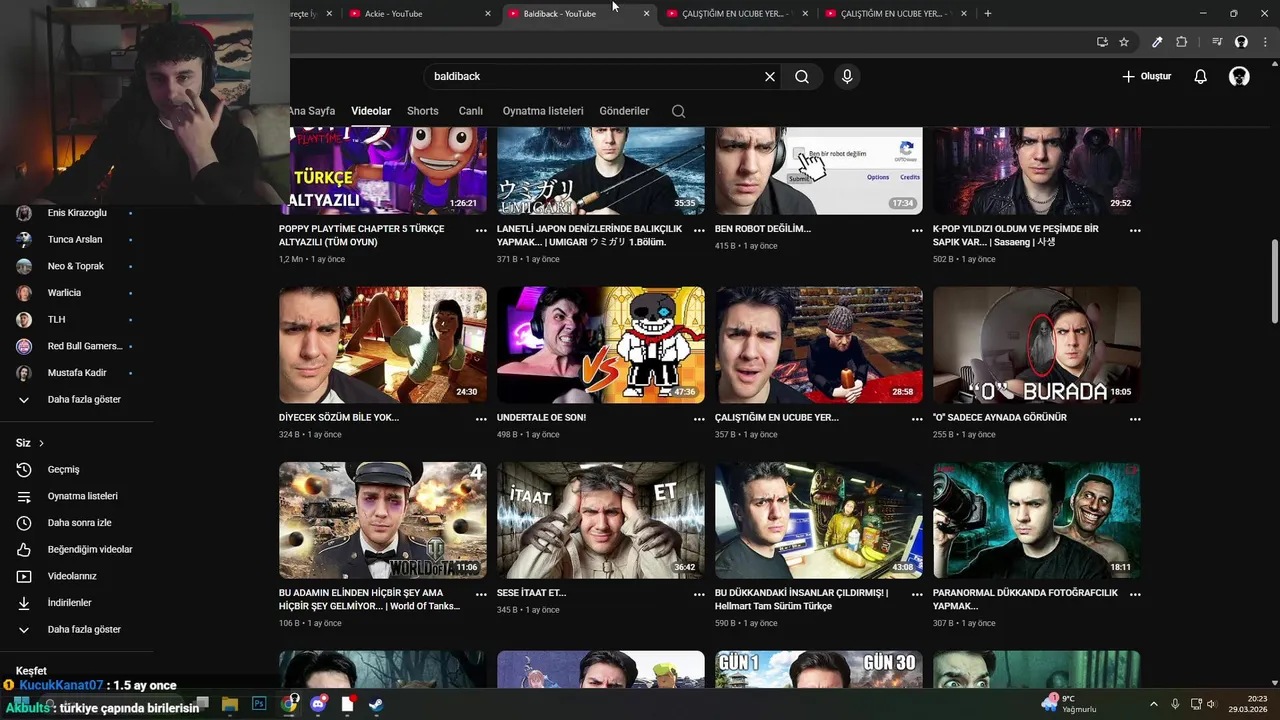
Task: Open the World of Tanks video thumbnail
Action: pos(383,520)
